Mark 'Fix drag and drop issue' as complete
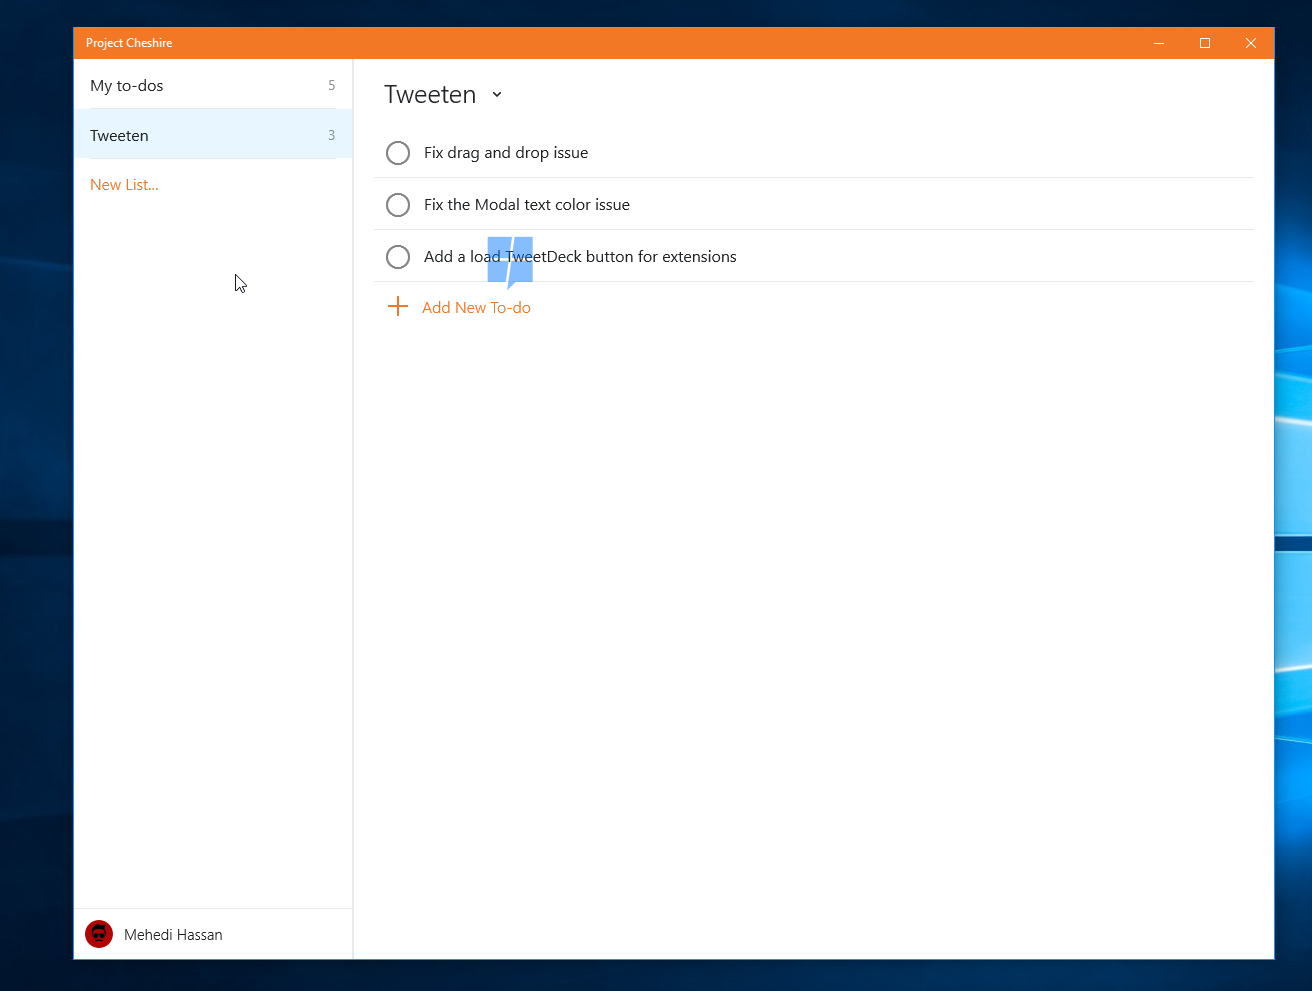 pyautogui.click(x=398, y=153)
